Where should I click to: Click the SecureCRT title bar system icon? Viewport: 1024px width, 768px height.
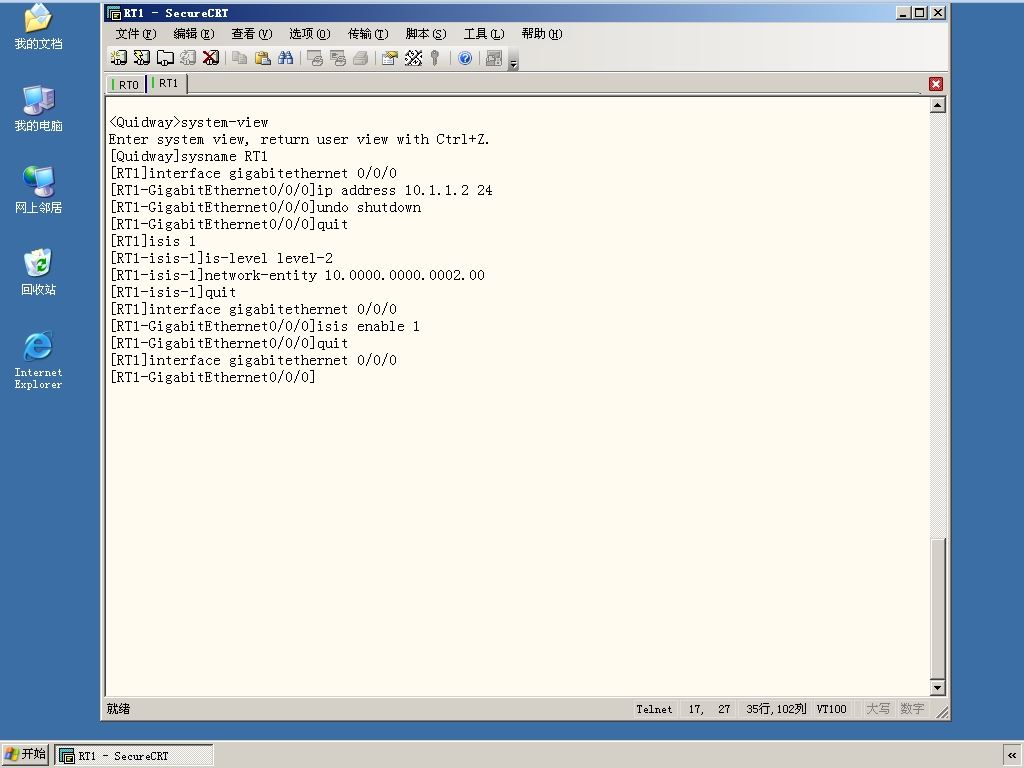(114, 13)
